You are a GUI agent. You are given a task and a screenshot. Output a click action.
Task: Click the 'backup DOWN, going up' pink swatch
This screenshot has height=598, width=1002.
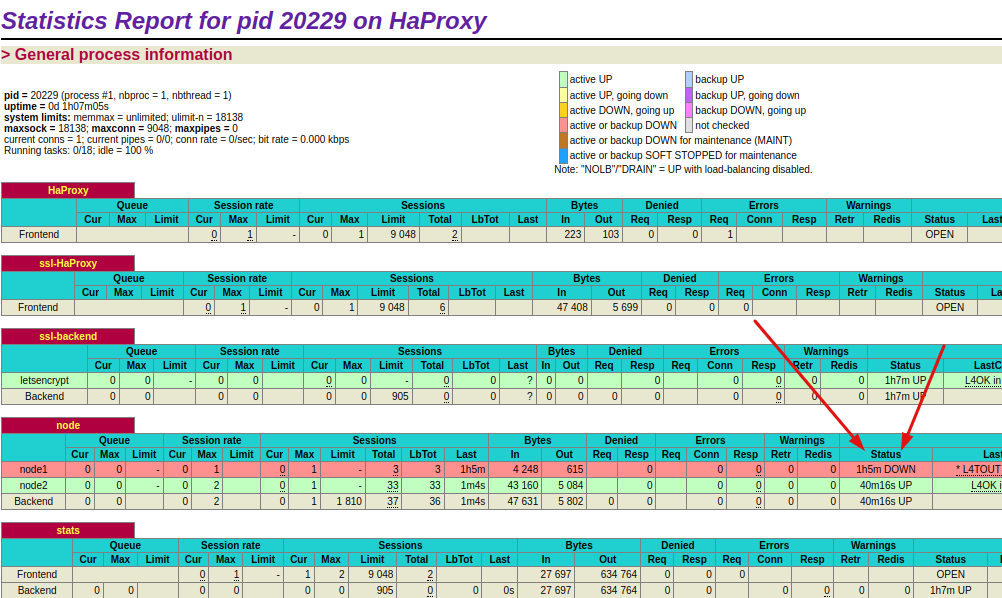pyautogui.click(x=689, y=110)
